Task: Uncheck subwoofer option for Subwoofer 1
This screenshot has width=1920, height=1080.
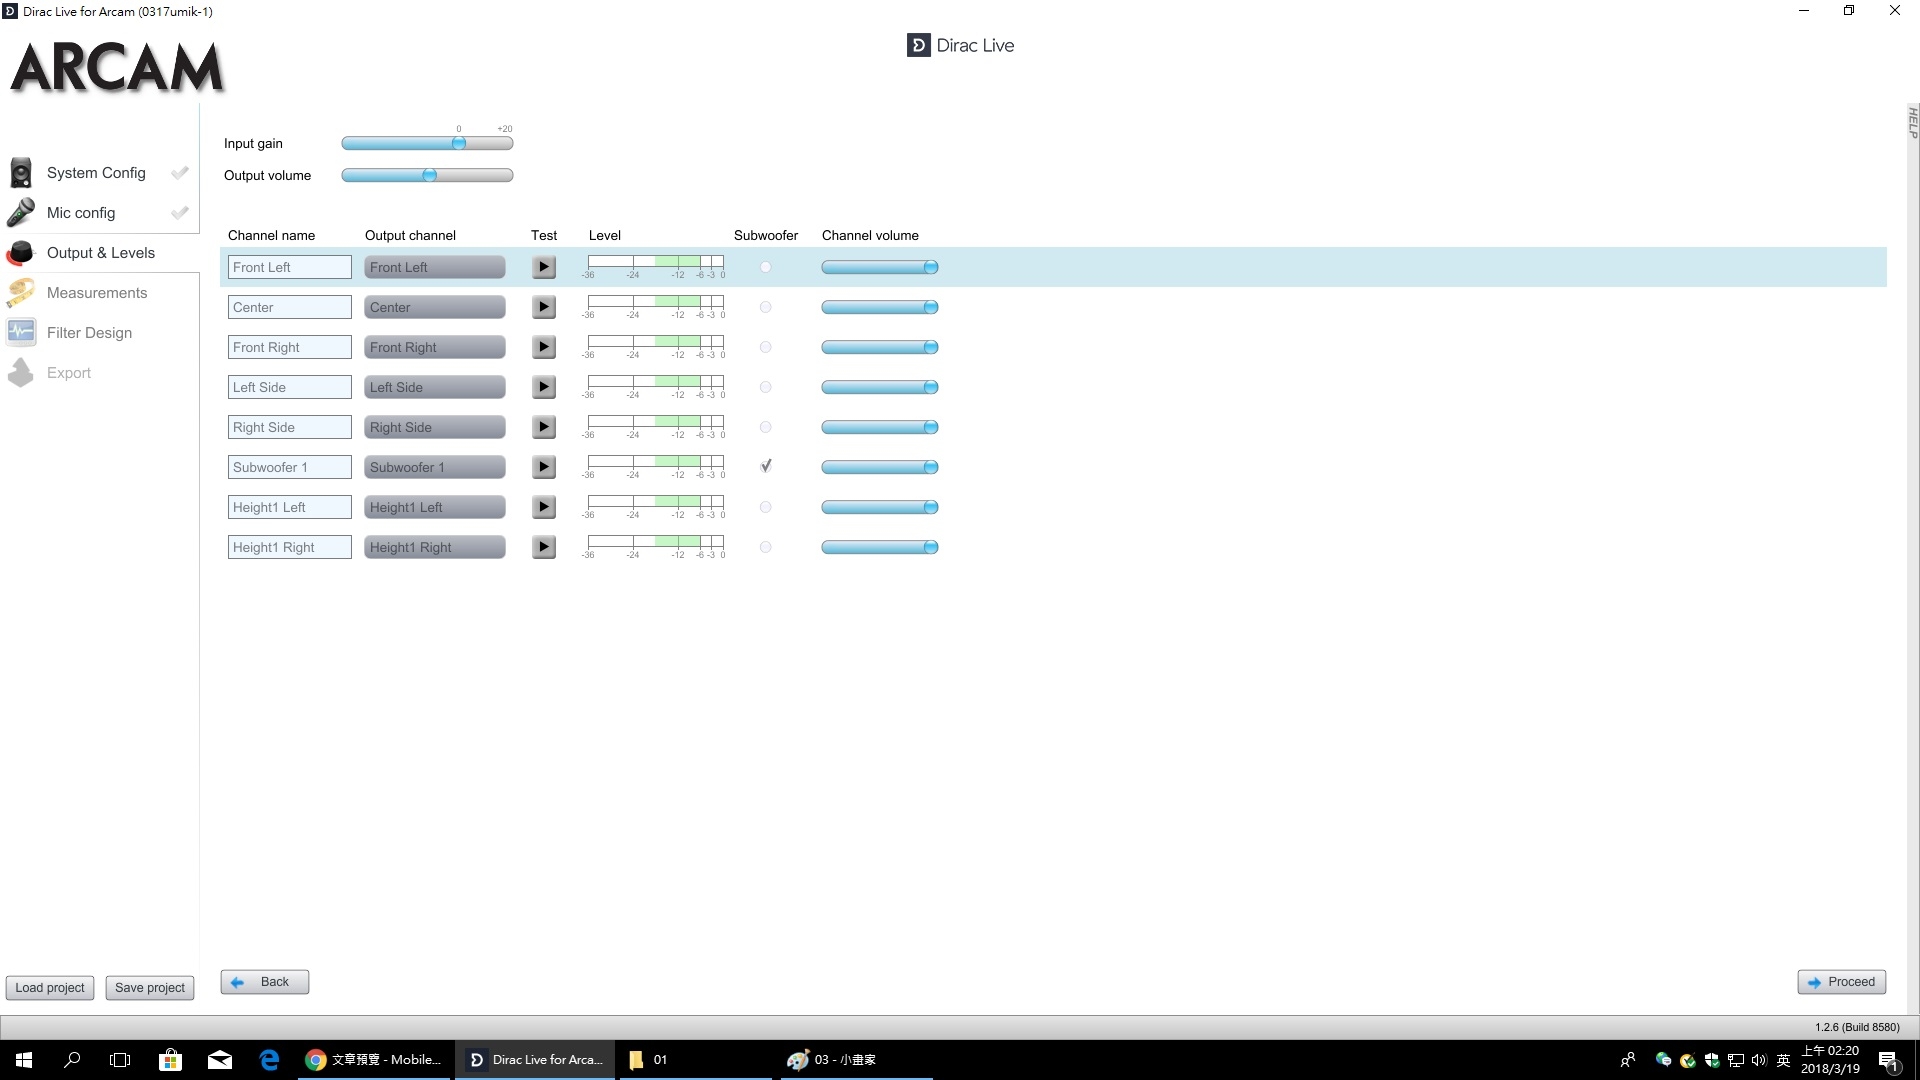Action: click(766, 466)
